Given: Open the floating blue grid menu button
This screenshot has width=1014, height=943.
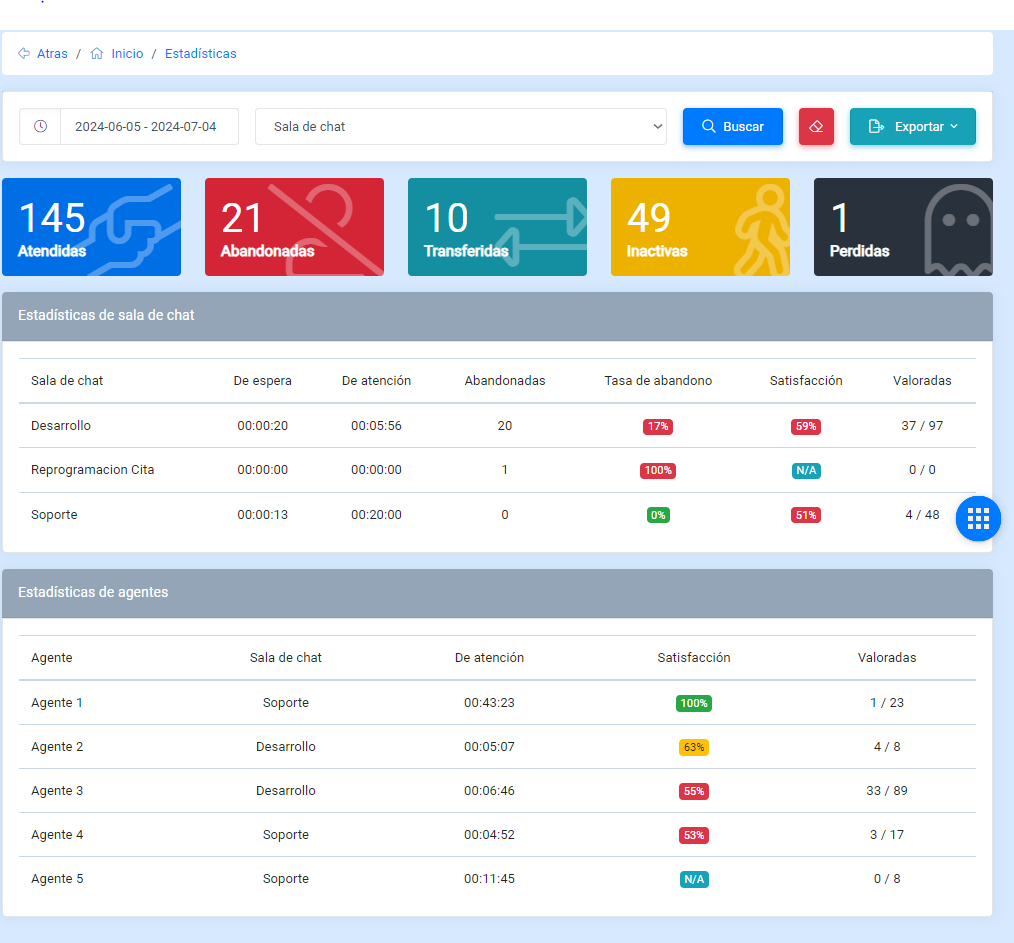Looking at the screenshot, I should coord(978,518).
